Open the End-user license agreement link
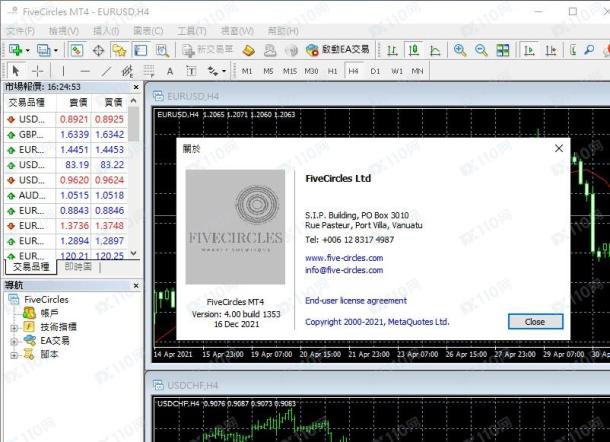The height and width of the screenshot is (442, 610). coord(356,300)
